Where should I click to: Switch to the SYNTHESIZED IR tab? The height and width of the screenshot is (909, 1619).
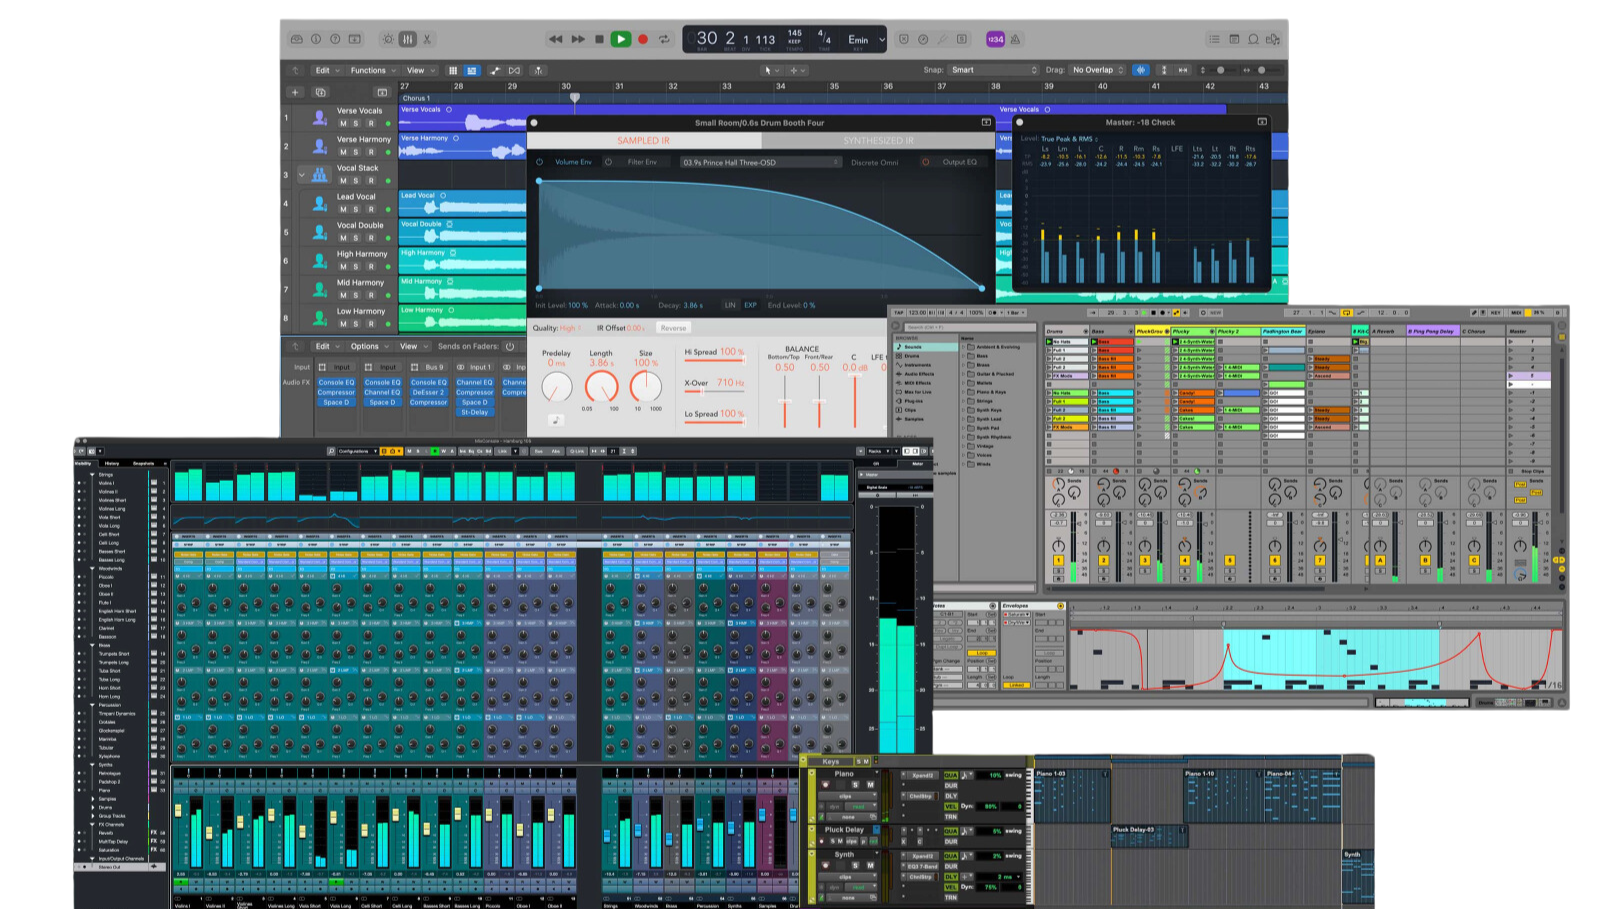[878, 141]
